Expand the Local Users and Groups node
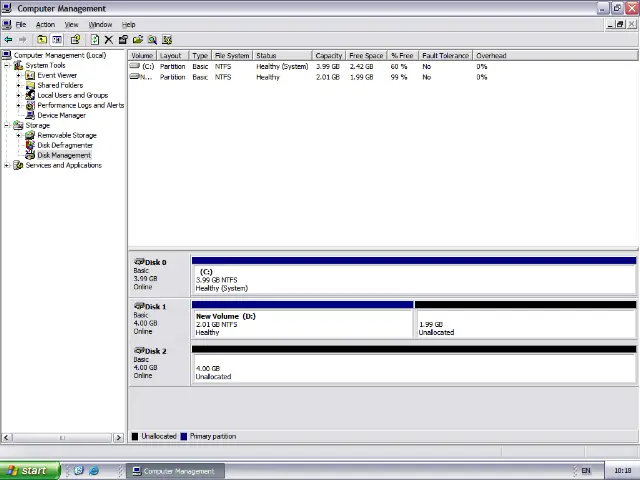This screenshot has height=480, width=640. tap(18, 95)
